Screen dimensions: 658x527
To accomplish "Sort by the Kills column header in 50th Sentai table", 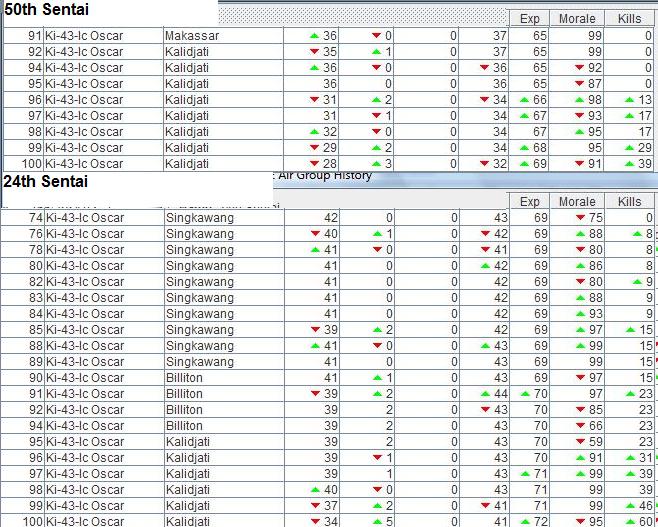I will [x=629, y=18].
